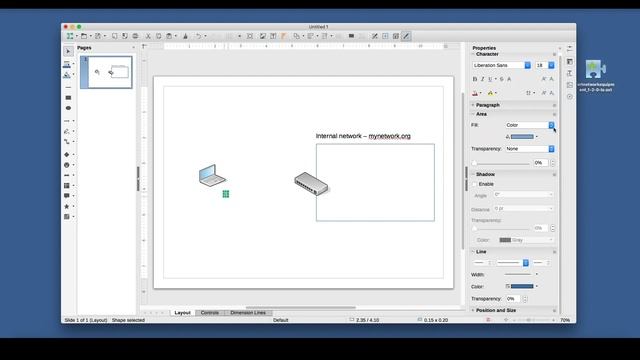Collapse the Shadow section

473,174
